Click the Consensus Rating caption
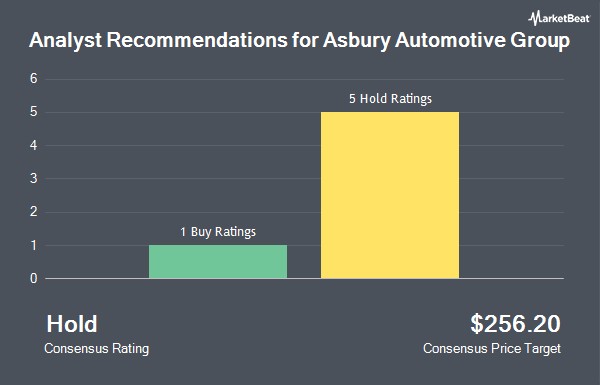Screen dimensions: 600x385 click(96, 349)
